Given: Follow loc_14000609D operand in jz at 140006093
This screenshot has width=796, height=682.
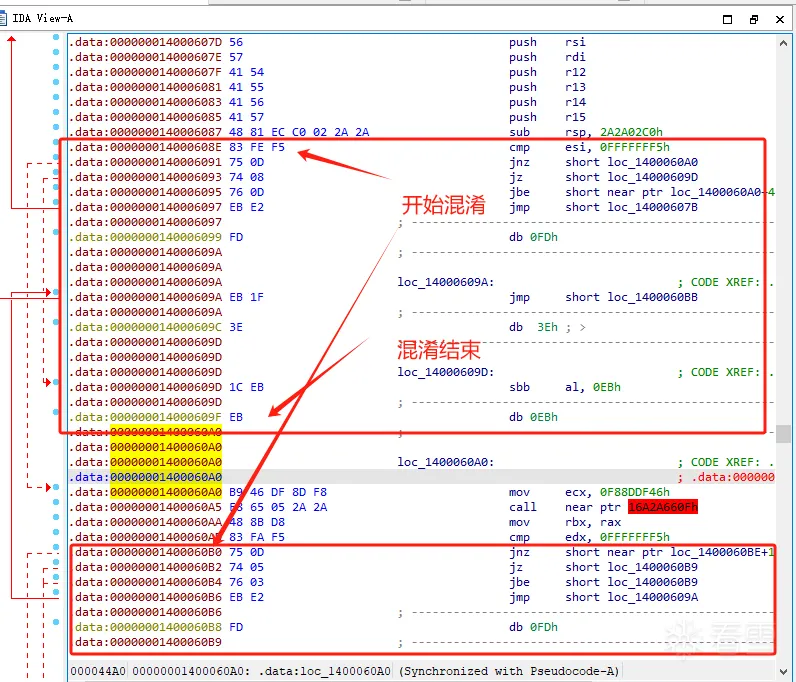Looking at the screenshot, I should click(x=652, y=177).
